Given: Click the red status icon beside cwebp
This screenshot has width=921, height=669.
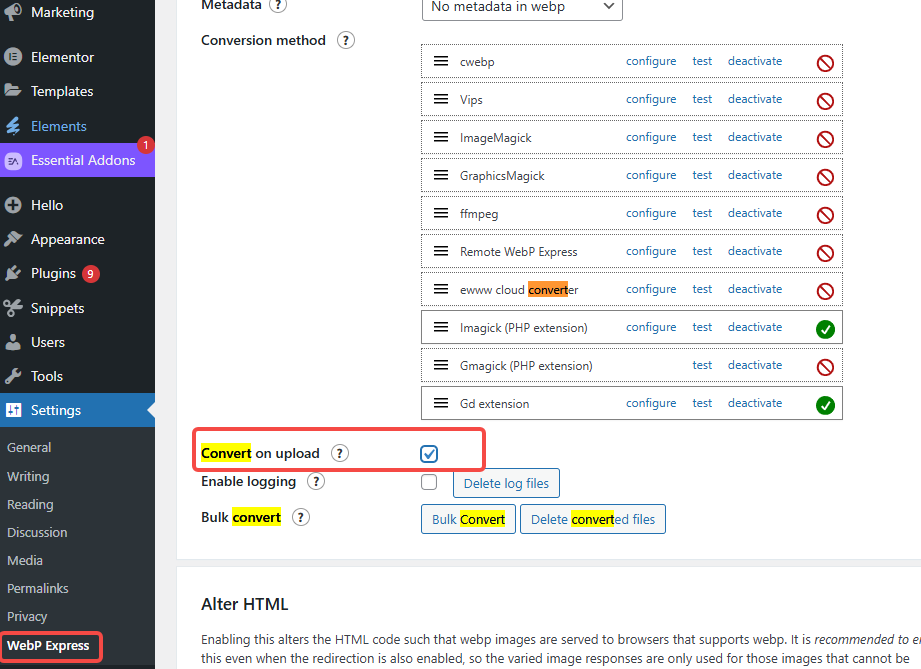Looking at the screenshot, I should [x=825, y=63].
